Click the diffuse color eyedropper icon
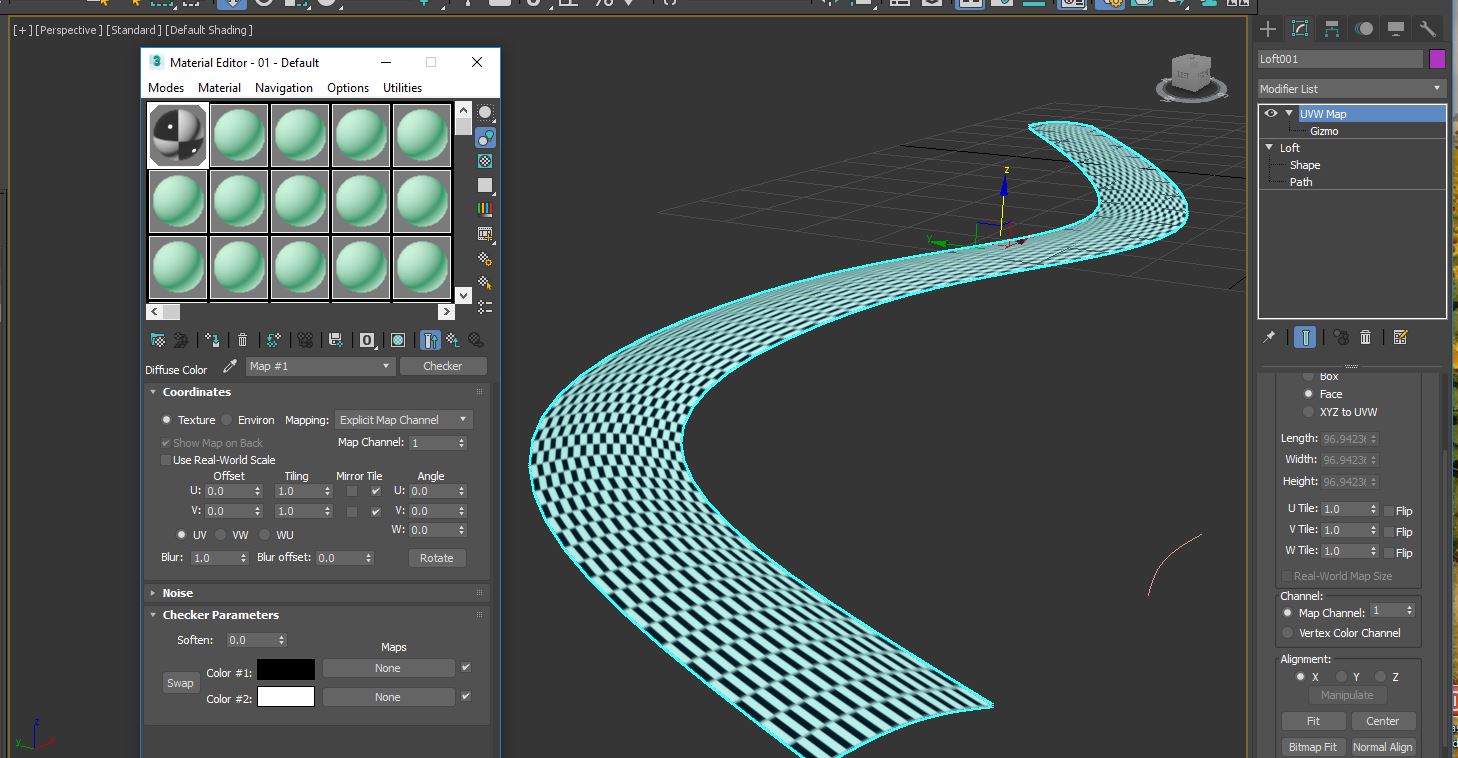 pyautogui.click(x=230, y=367)
